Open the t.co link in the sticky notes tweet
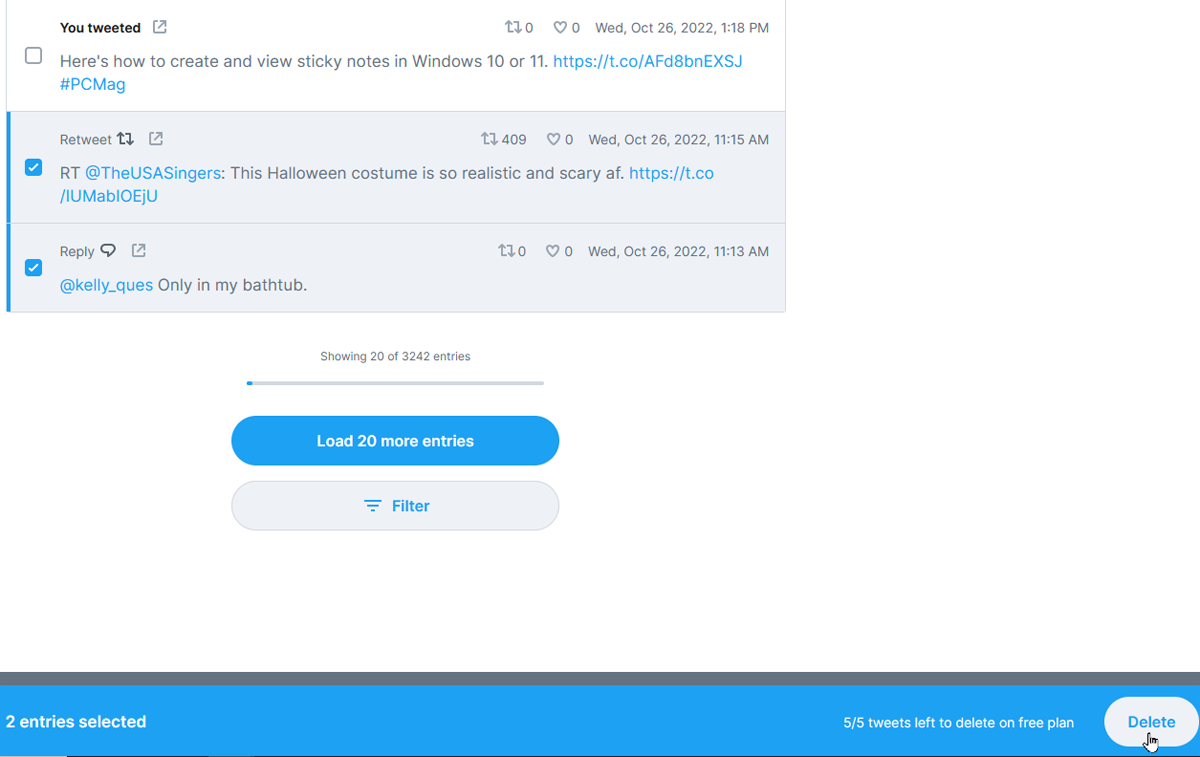Screen dimensions: 1200x757 click(648, 61)
